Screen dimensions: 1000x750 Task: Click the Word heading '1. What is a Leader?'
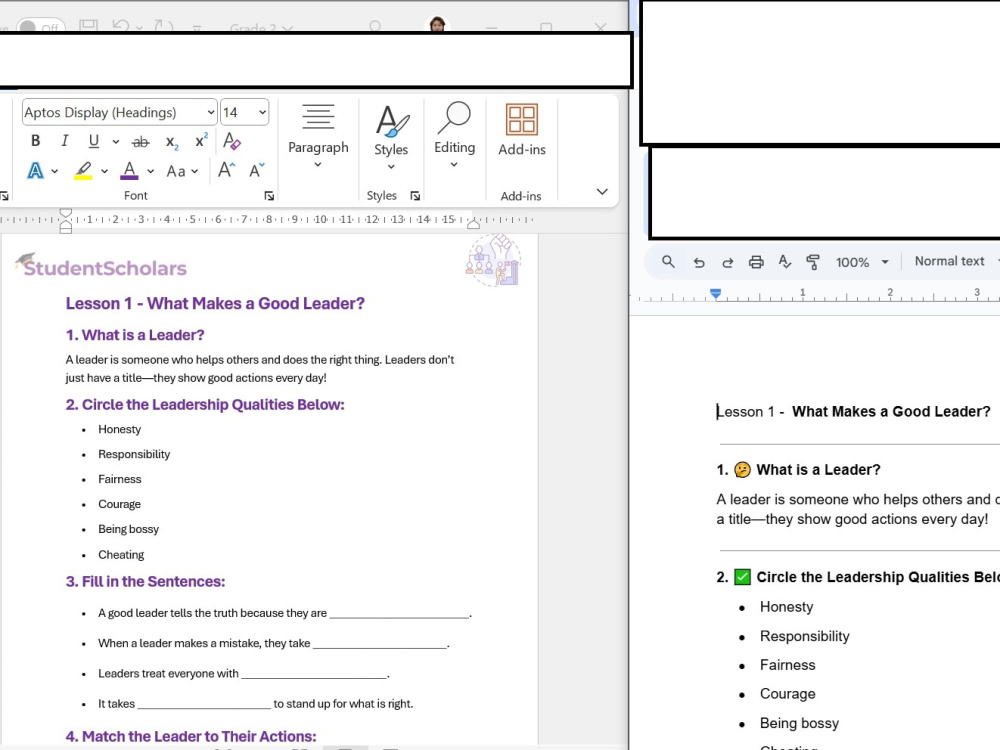135,335
